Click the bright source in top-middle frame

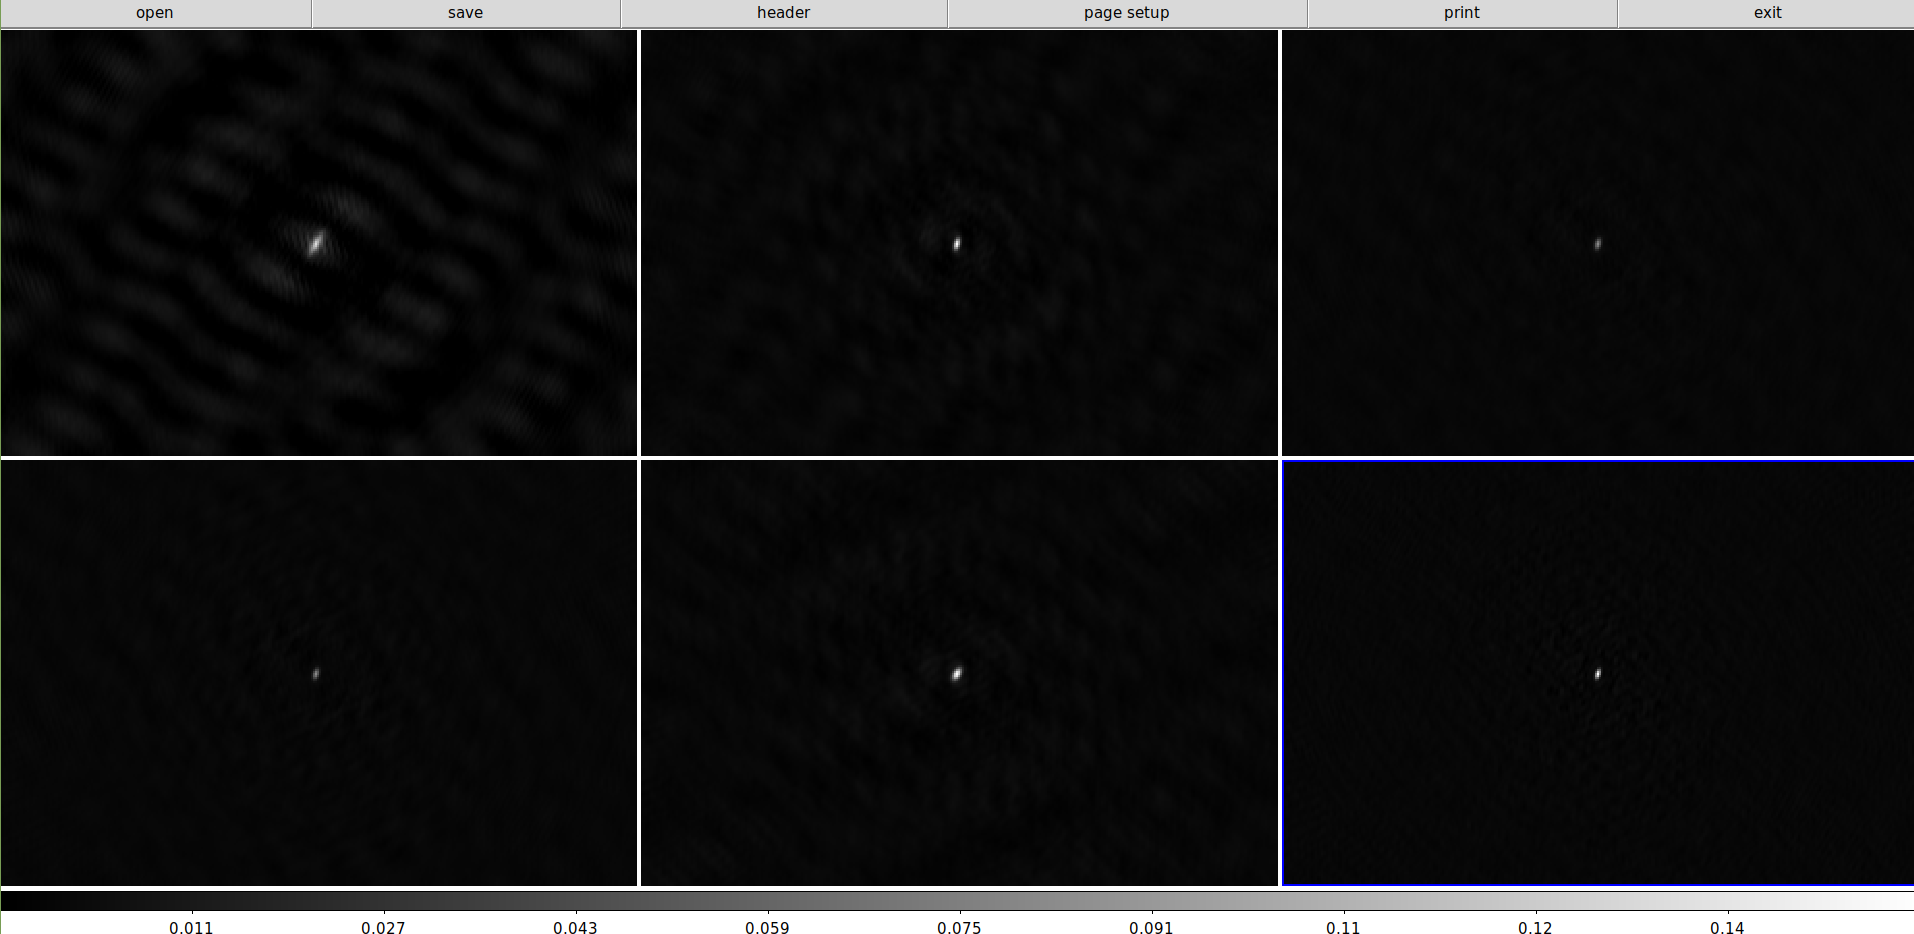pos(957,243)
